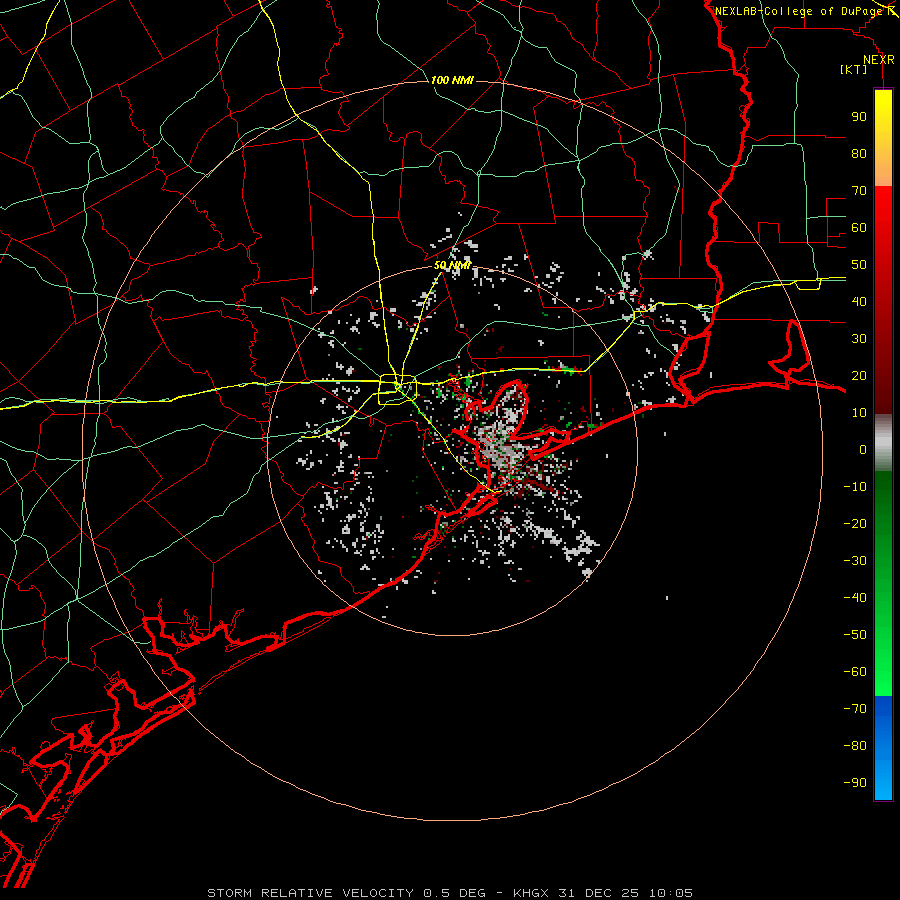This screenshot has height=900, width=900.
Task: Click the -10 value on the velocity scale
Action: [855, 487]
